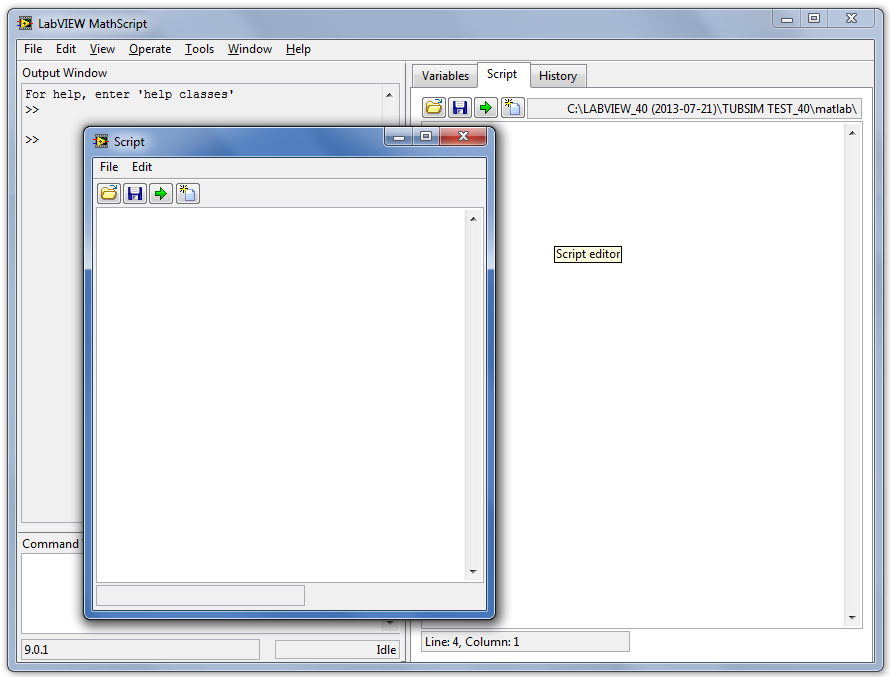Open the Operate menu
This screenshot has height=677, width=890.
coord(150,49)
